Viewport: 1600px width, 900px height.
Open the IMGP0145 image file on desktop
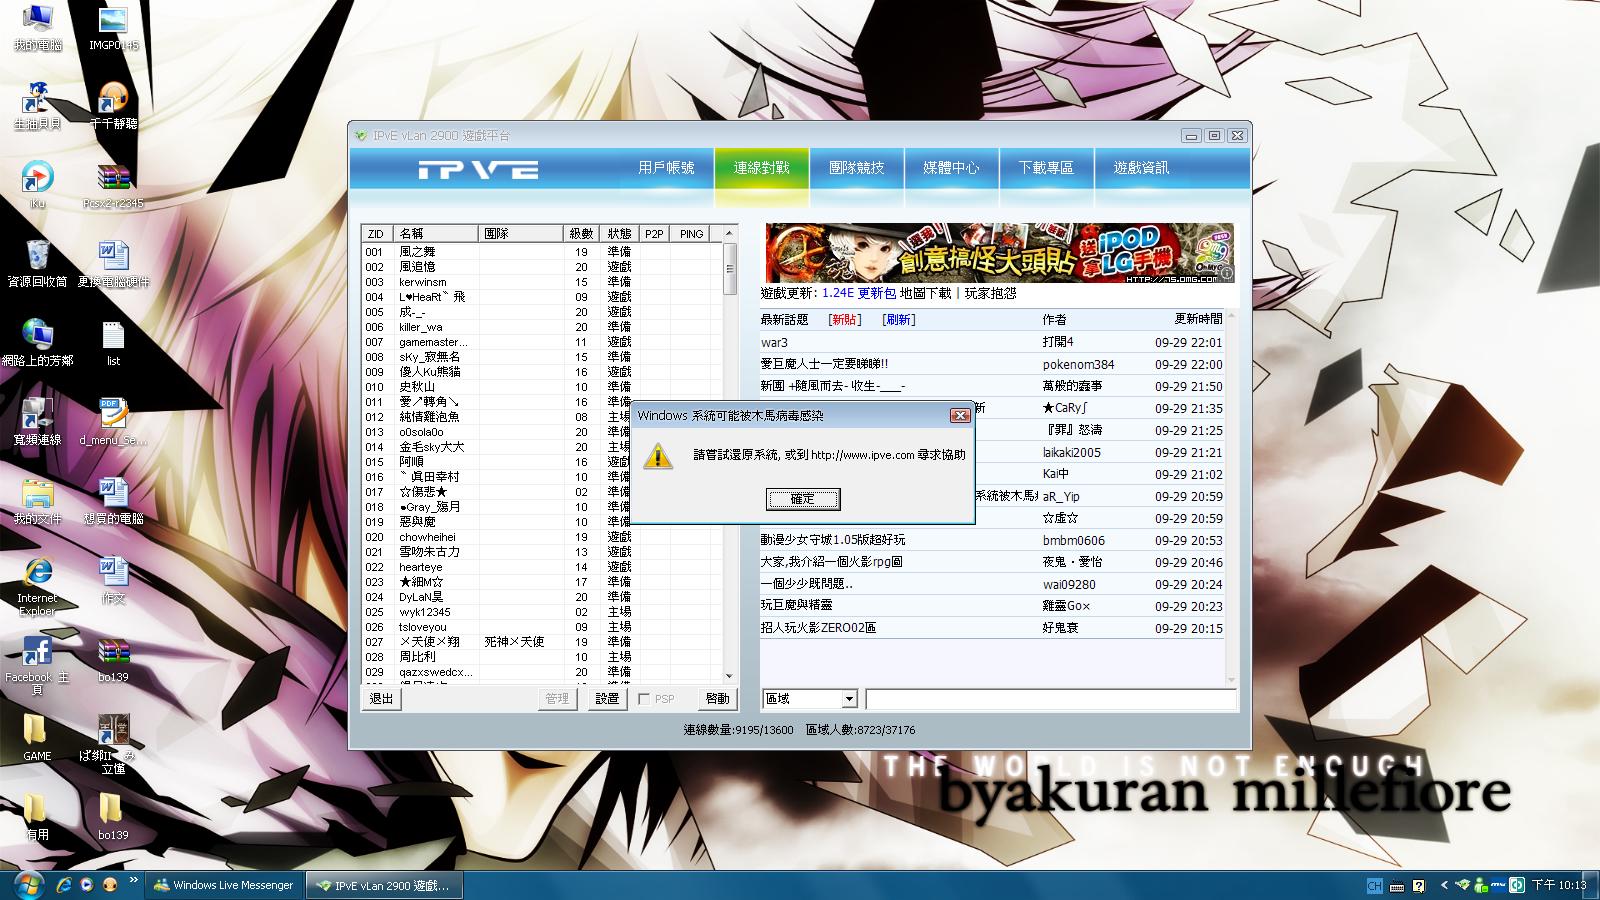click(113, 28)
